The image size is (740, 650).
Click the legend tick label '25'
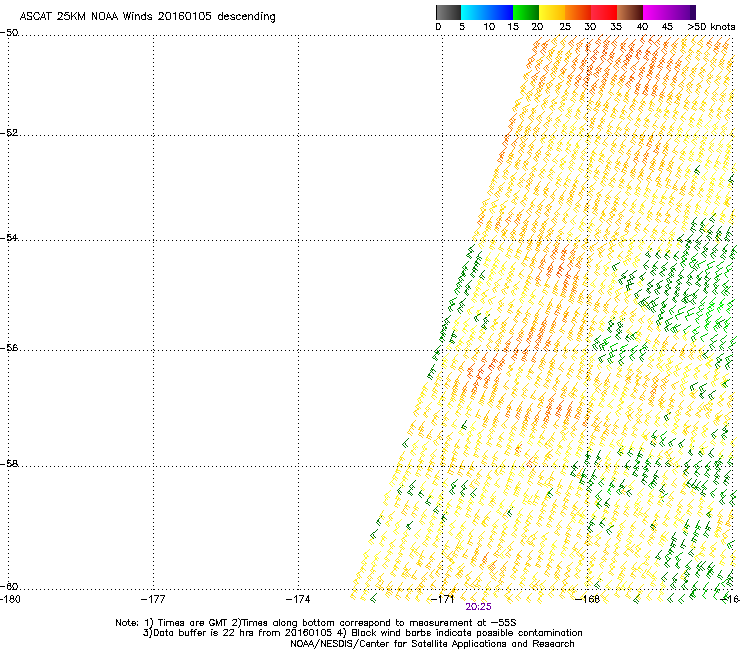click(565, 27)
